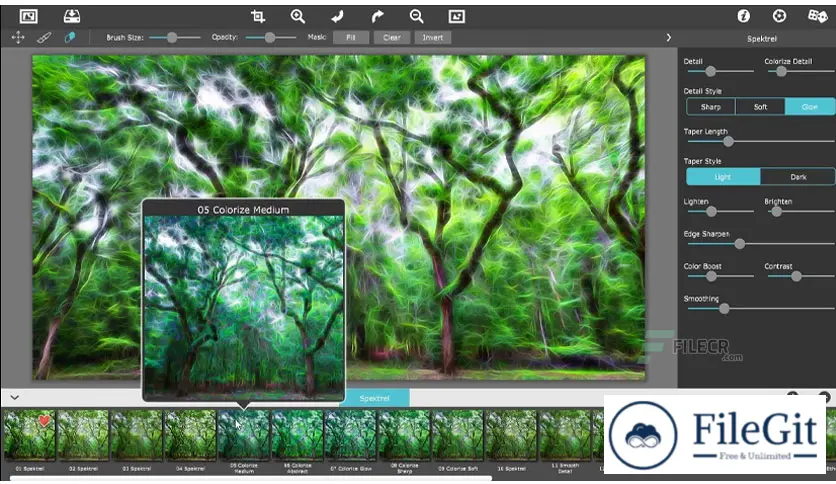Invert the mask with the Invert button
The height and width of the screenshot is (484, 836).
pos(432,37)
